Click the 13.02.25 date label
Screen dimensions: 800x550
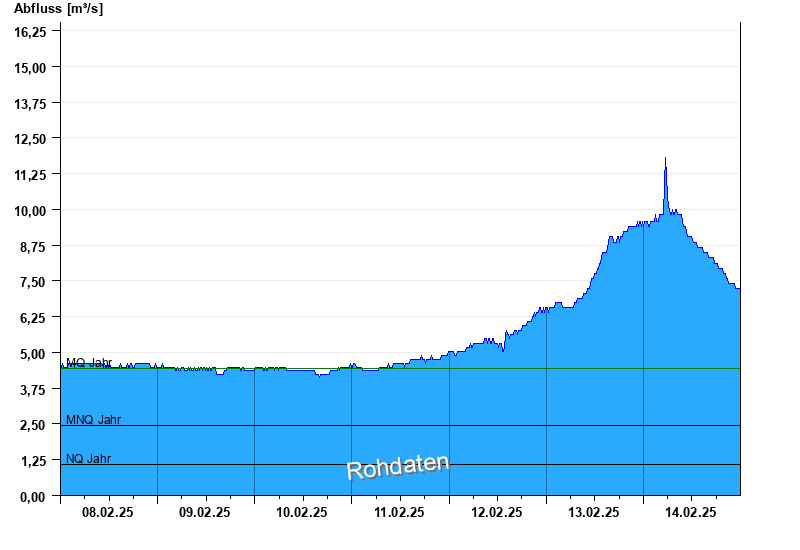pyautogui.click(x=593, y=512)
